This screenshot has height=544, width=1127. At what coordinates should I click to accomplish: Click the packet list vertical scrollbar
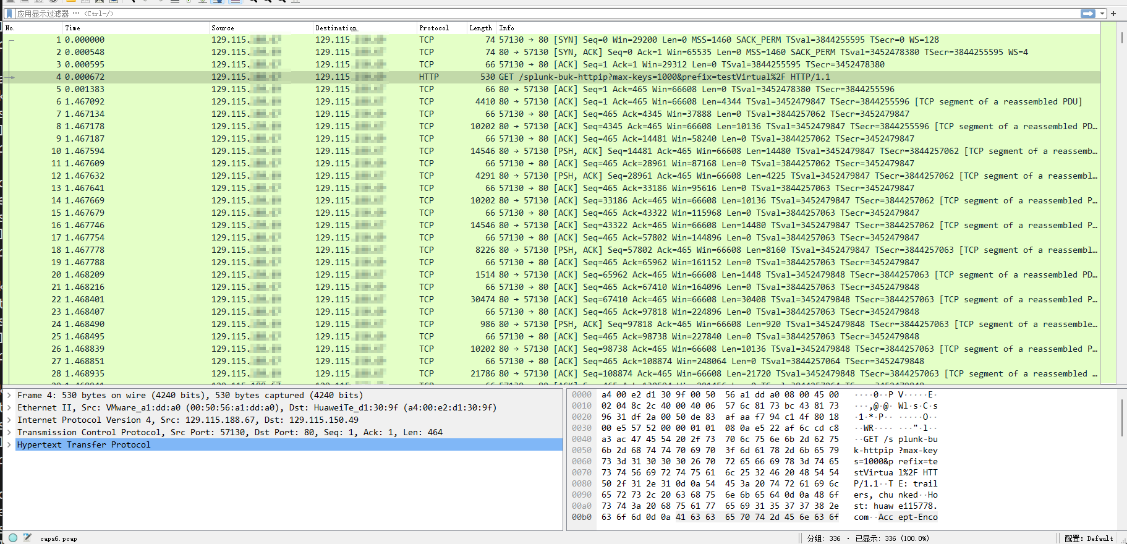coord(1121,200)
